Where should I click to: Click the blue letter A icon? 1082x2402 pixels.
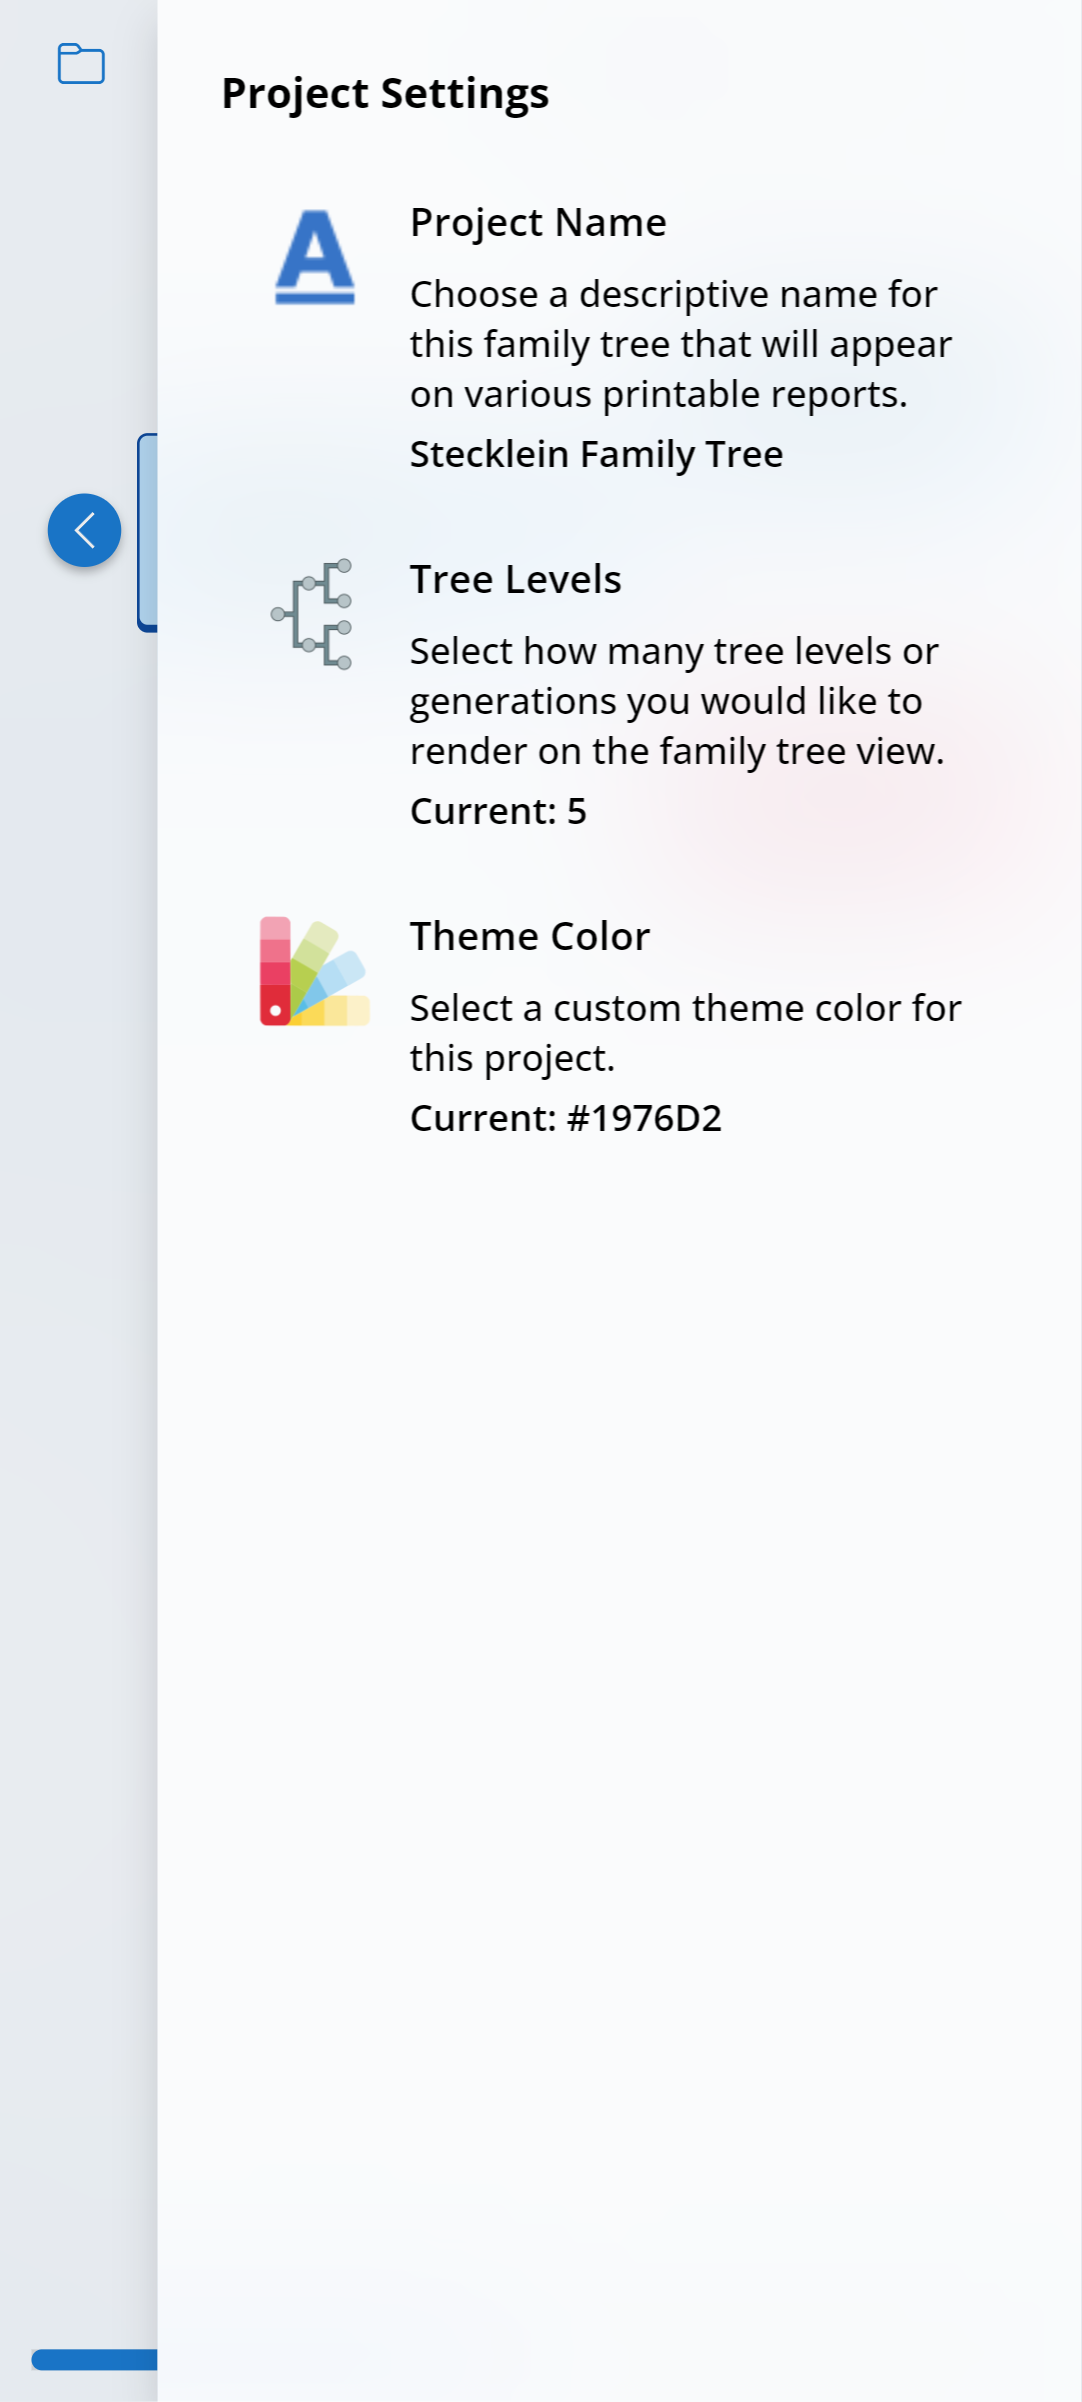coord(315,257)
